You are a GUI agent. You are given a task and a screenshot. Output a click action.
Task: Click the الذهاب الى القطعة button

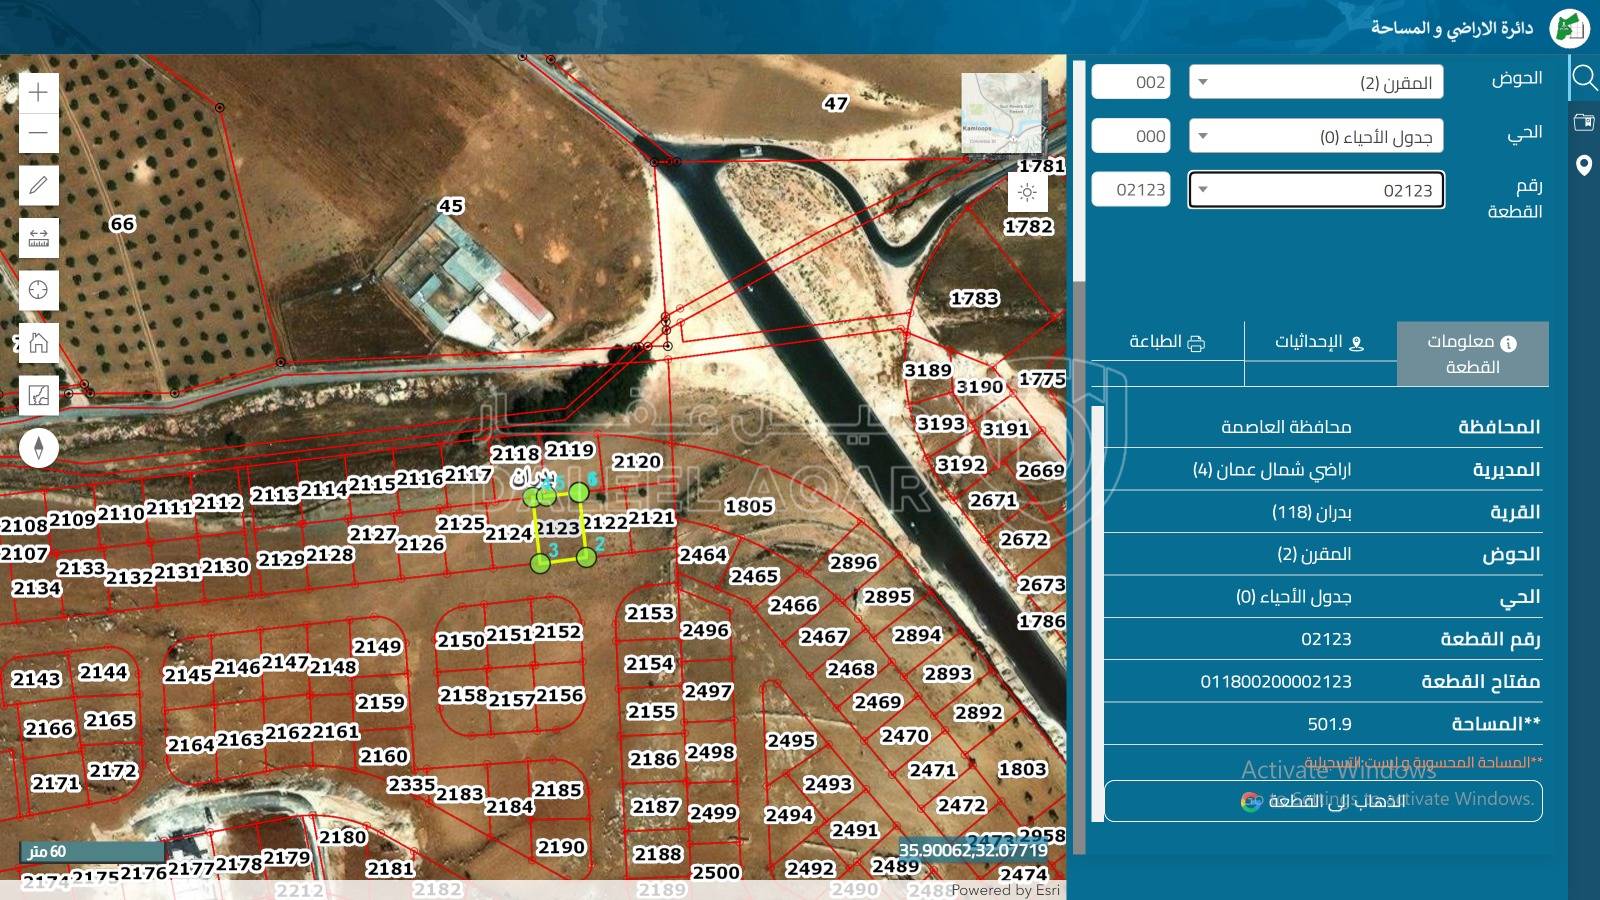(x=1323, y=801)
